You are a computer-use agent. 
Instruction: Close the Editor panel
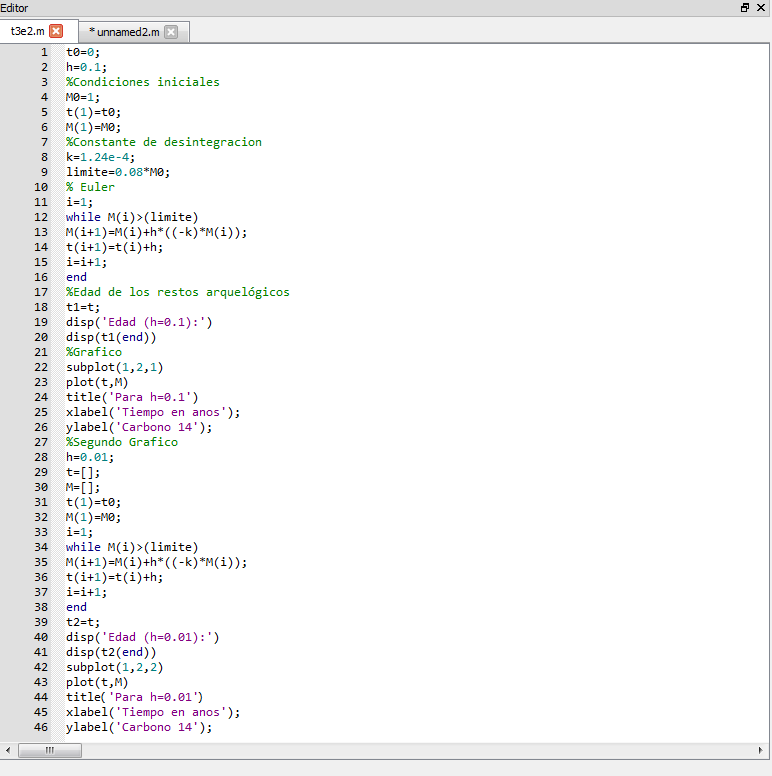(762, 7)
